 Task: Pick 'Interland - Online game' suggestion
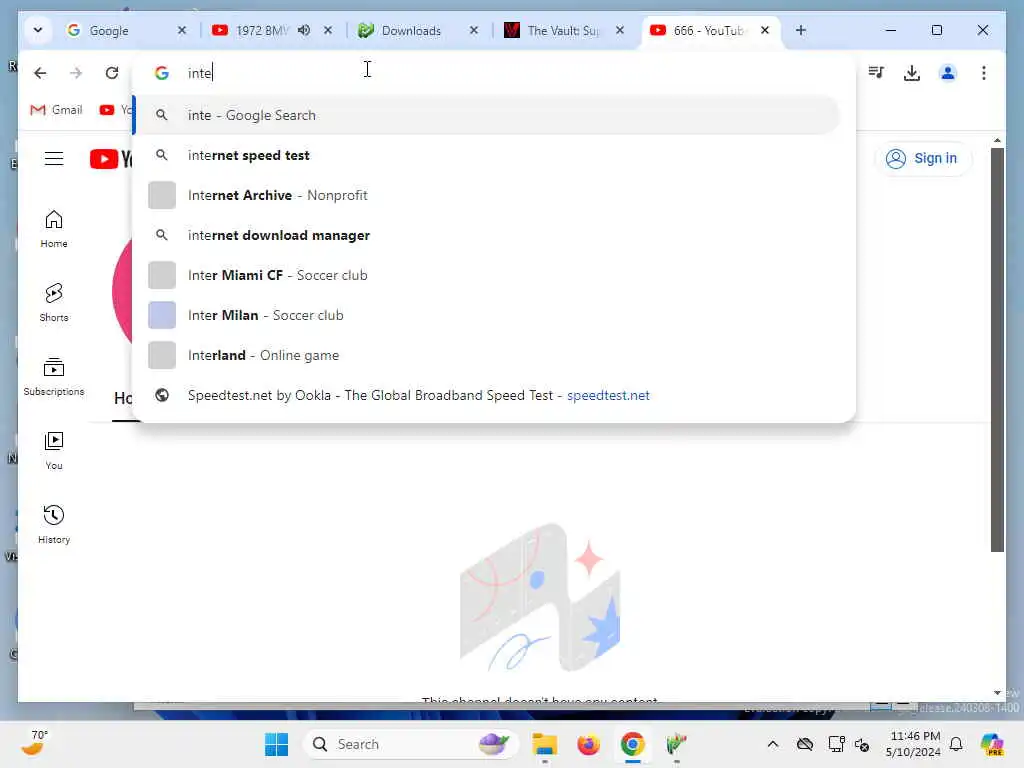pyautogui.click(x=487, y=355)
